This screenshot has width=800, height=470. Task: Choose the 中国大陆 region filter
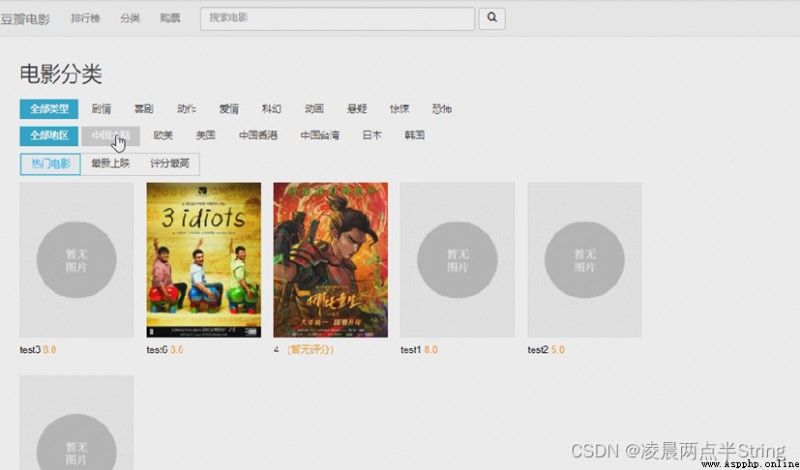111,136
